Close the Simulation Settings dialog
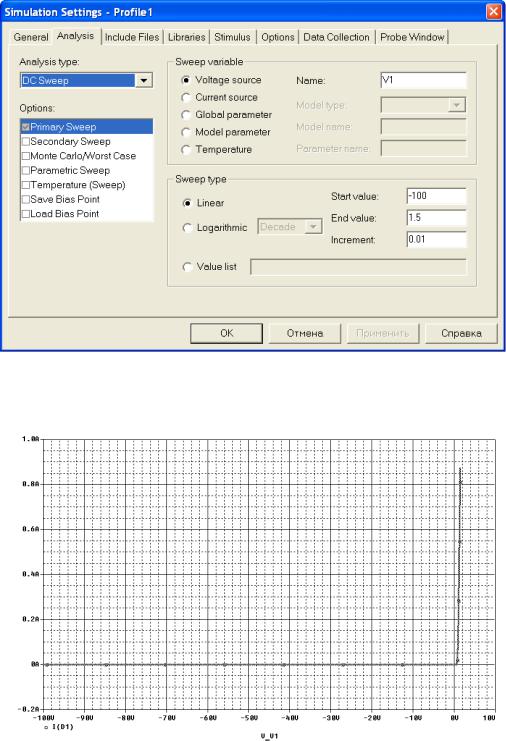506x741 pixels. coord(493,11)
